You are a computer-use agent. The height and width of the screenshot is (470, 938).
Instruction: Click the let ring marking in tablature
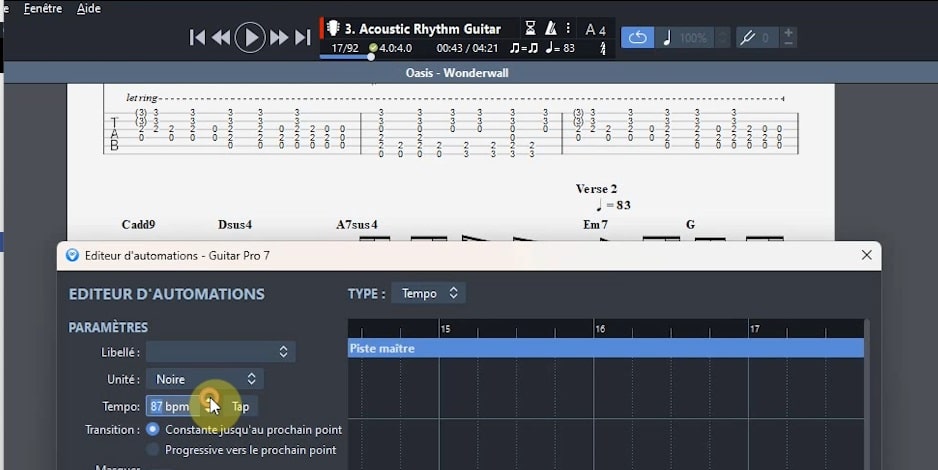(x=142, y=97)
